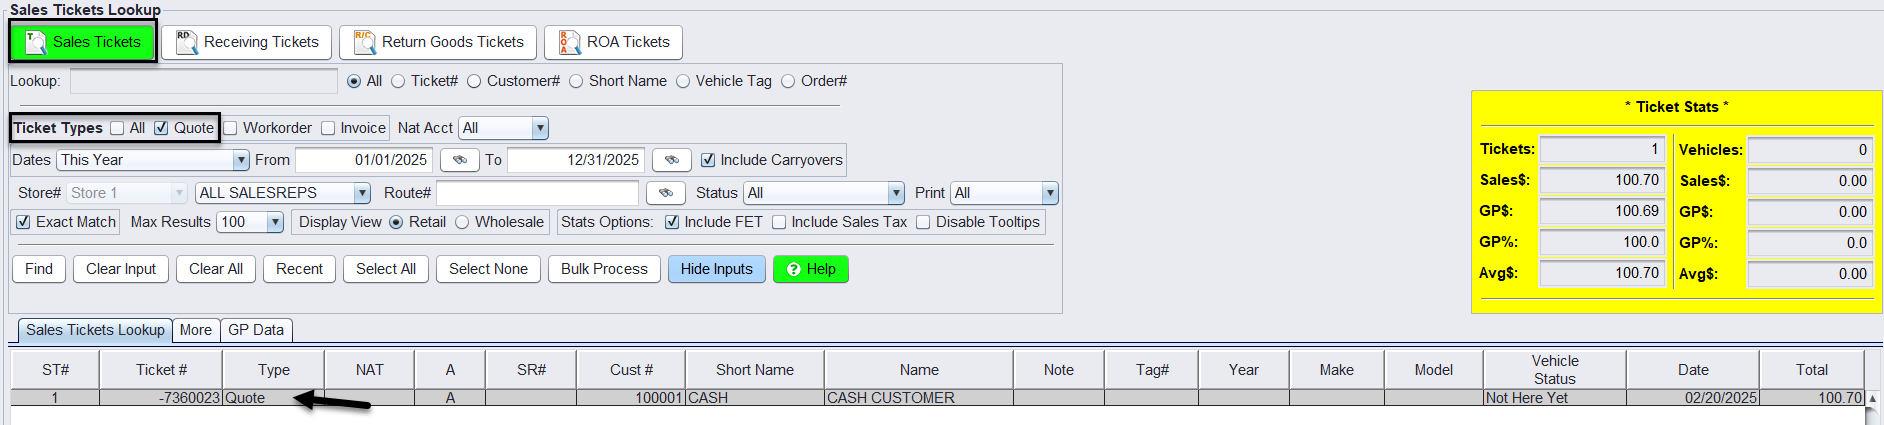
Task: Switch to the More tab
Action: [196, 330]
